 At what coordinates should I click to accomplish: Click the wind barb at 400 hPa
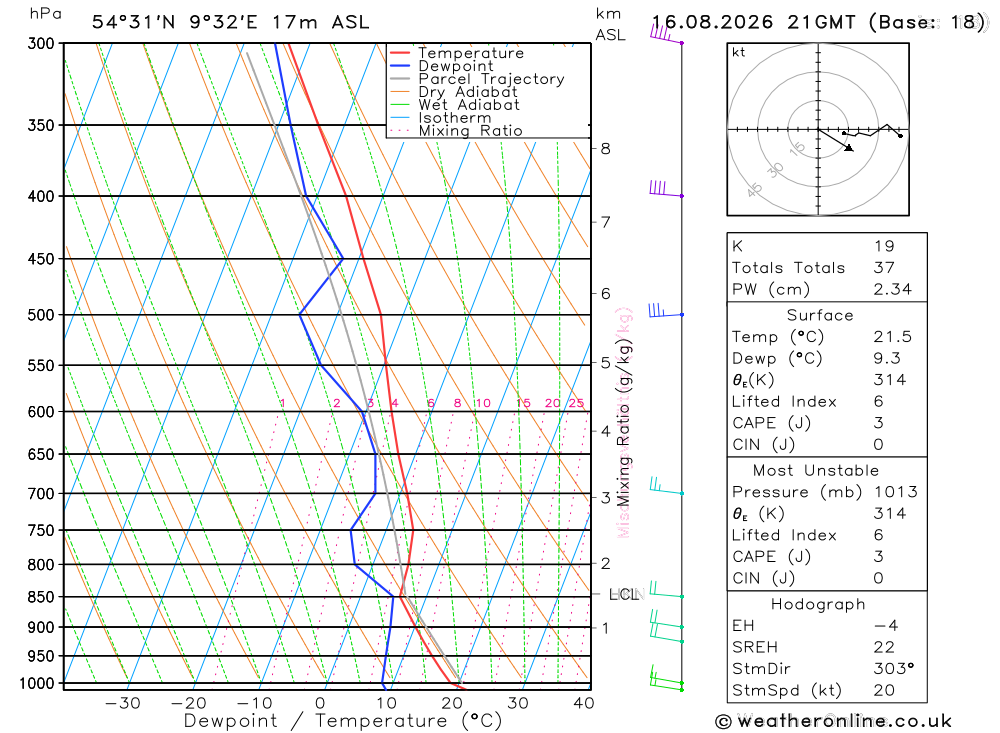[x=666, y=189]
